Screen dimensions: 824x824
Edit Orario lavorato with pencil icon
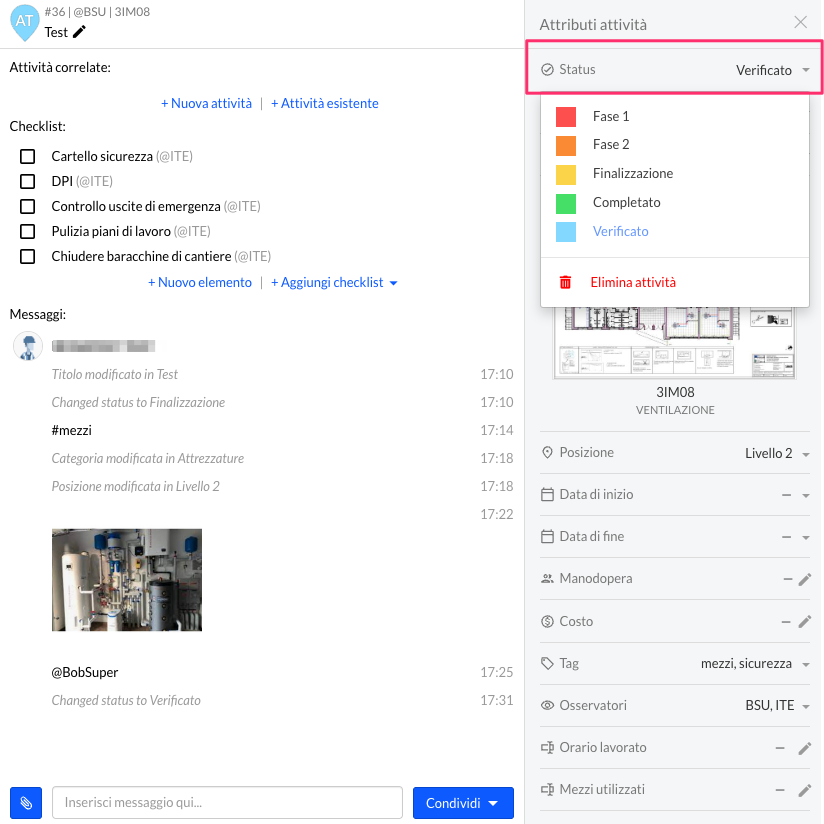pos(804,748)
